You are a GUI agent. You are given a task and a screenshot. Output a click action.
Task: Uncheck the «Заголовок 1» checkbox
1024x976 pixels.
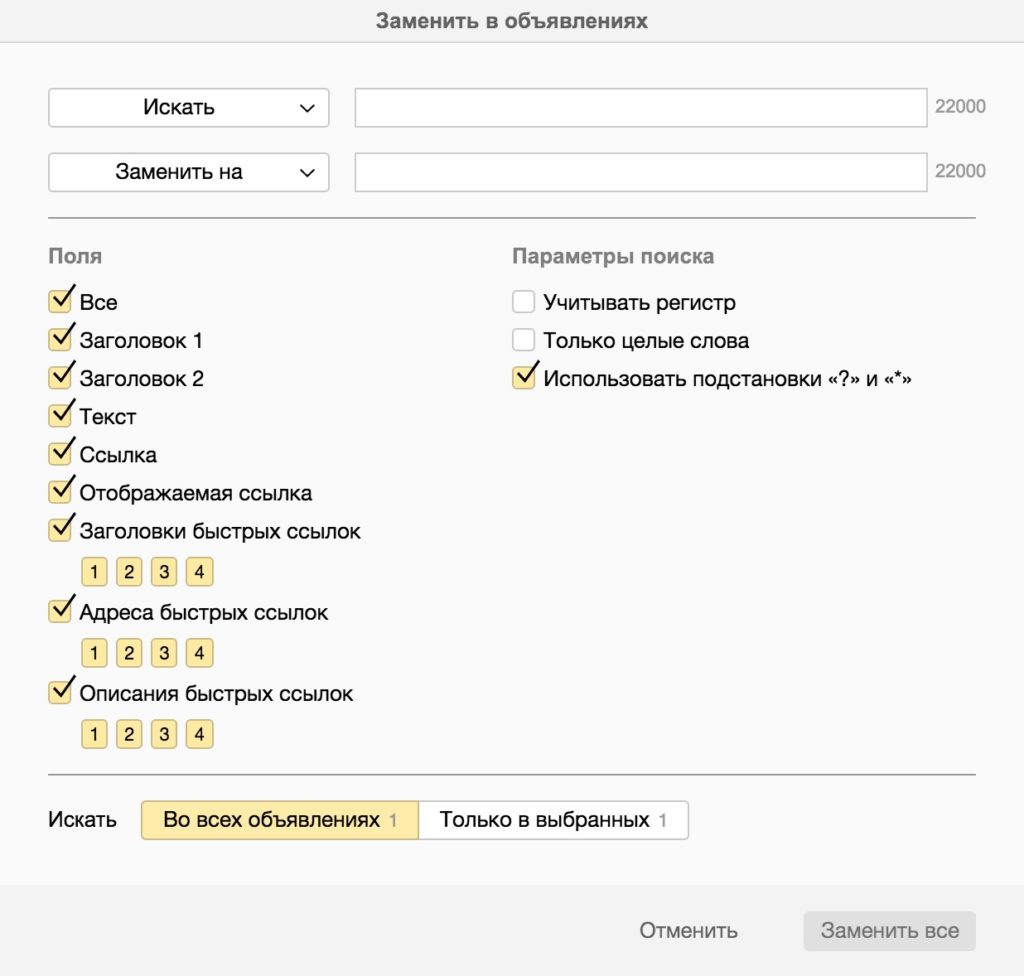[x=60, y=340]
